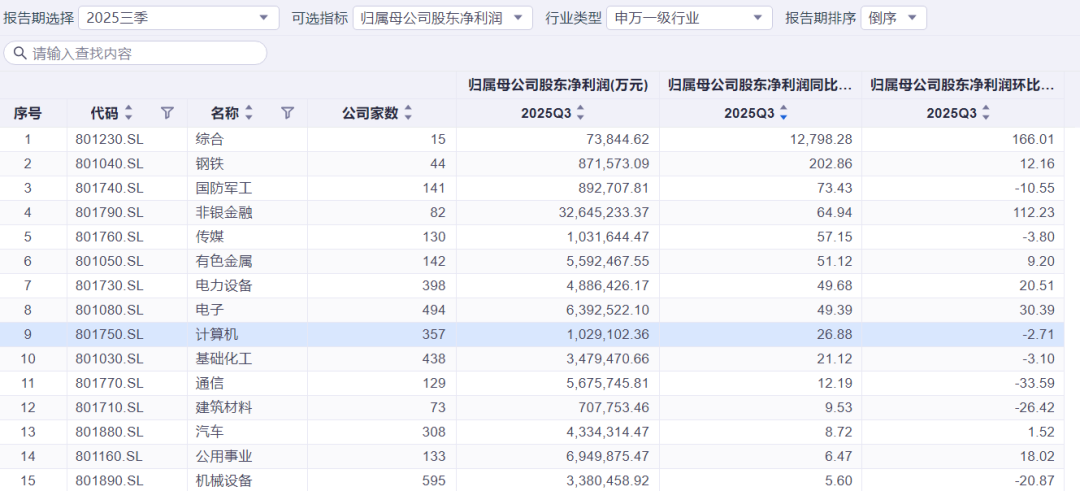
Task: Click quarter-over-quarter value -33.59
Action: 1035,384
